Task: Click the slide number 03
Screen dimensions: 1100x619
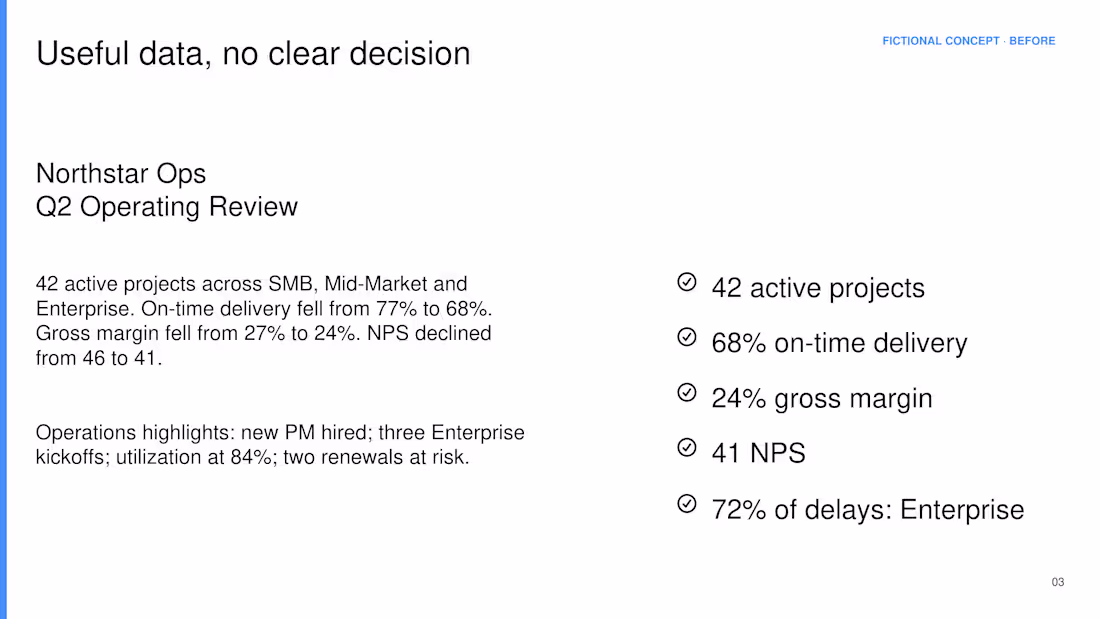Action: tap(1057, 582)
